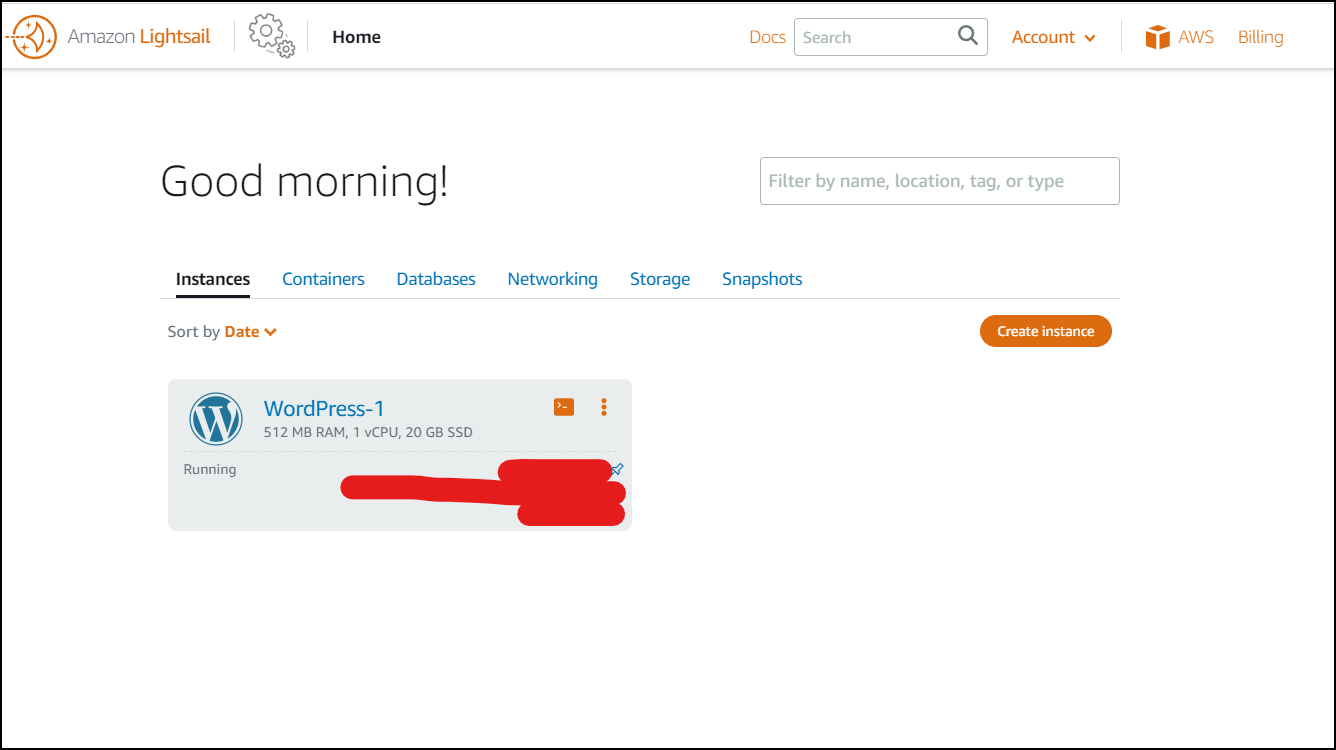Click the AWS cube icon
This screenshot has width=1336, height=750.
pos(1157,37)
